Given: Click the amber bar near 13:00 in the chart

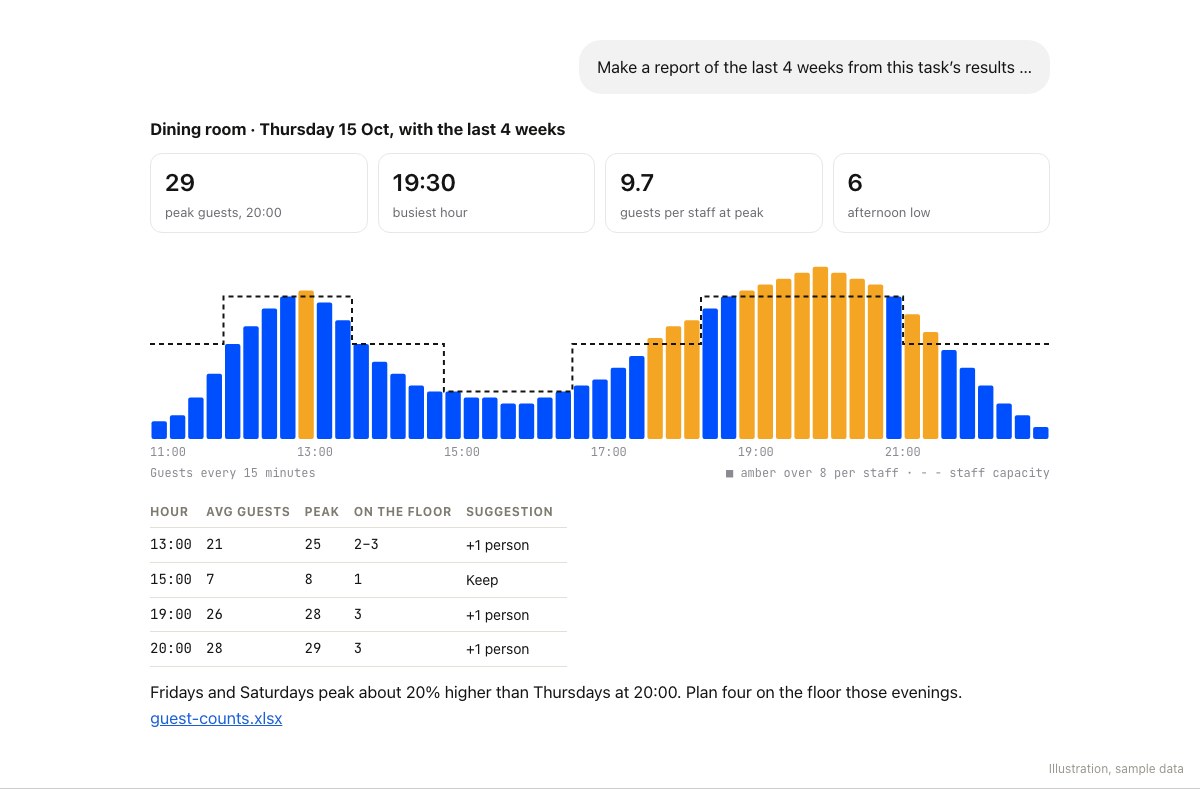Looking at the screenshot, I should [x=306, y=365].
